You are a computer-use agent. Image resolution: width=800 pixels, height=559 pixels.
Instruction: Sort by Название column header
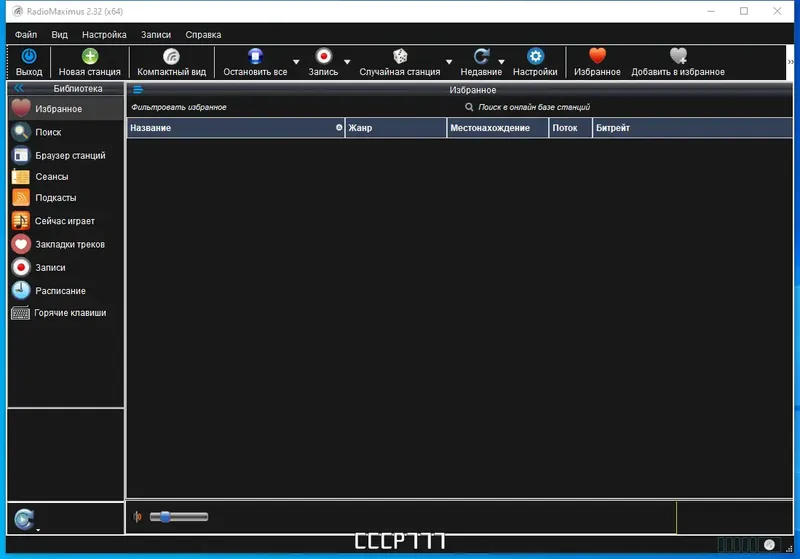click(x=236, y=128)
